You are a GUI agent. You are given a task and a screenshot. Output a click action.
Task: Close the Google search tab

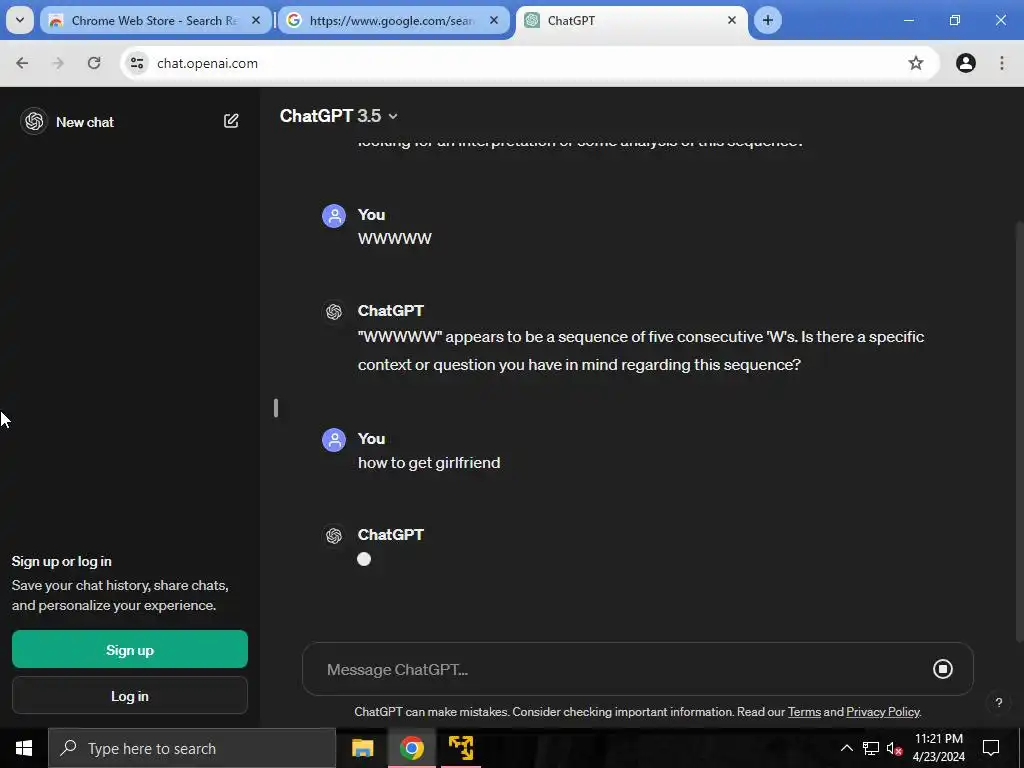[x=494, y=20]
